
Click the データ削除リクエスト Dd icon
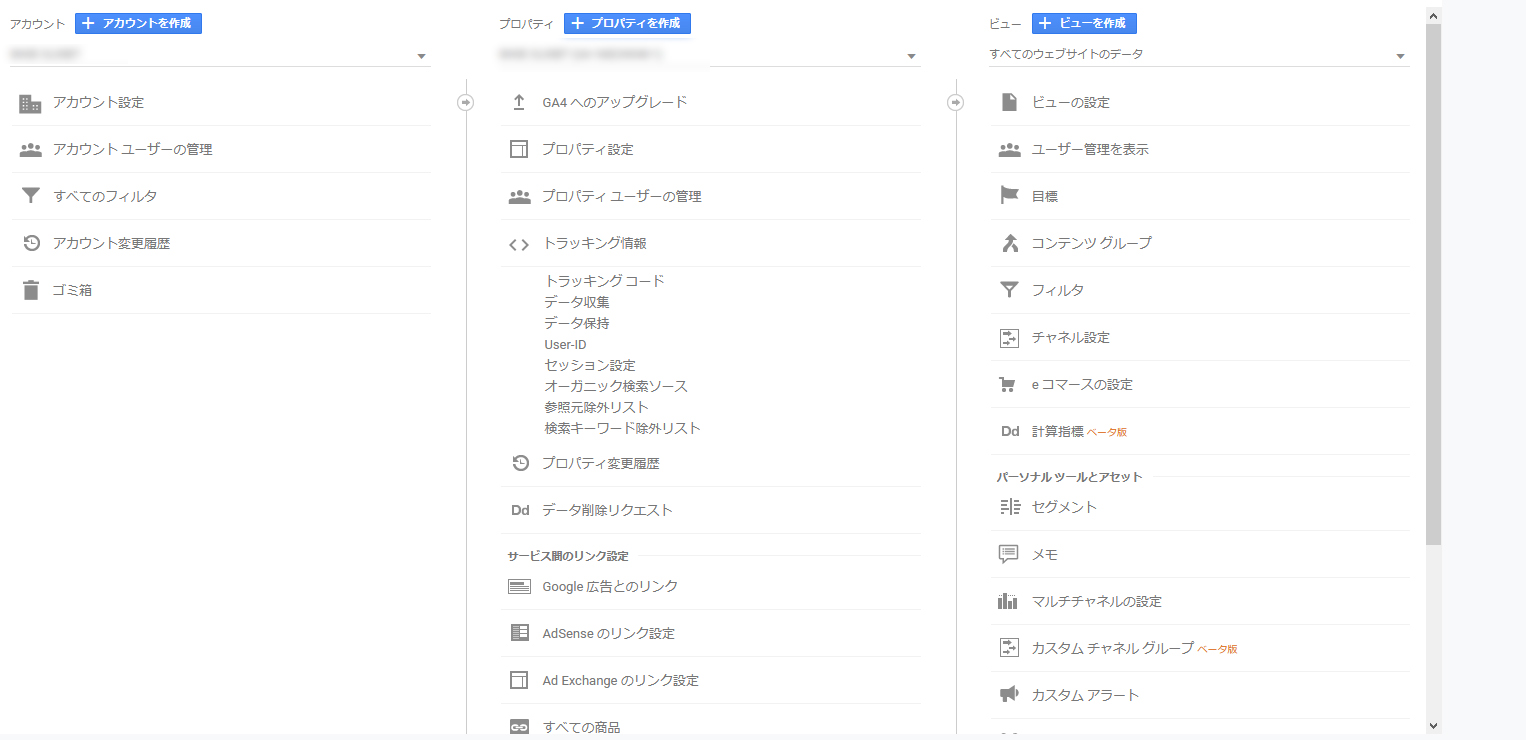click(520, 510)
